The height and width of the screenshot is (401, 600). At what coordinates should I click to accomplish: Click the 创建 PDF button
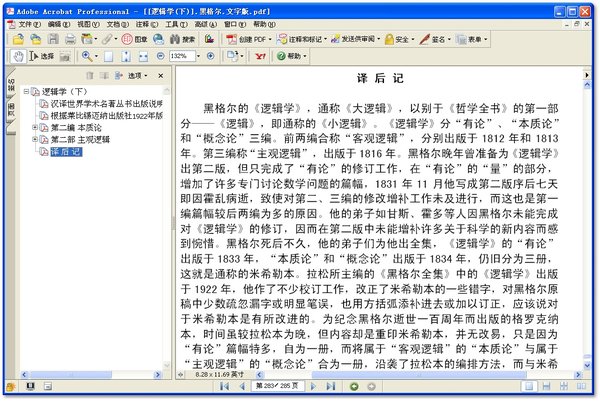pyautogui.click(x=249, y=39)
